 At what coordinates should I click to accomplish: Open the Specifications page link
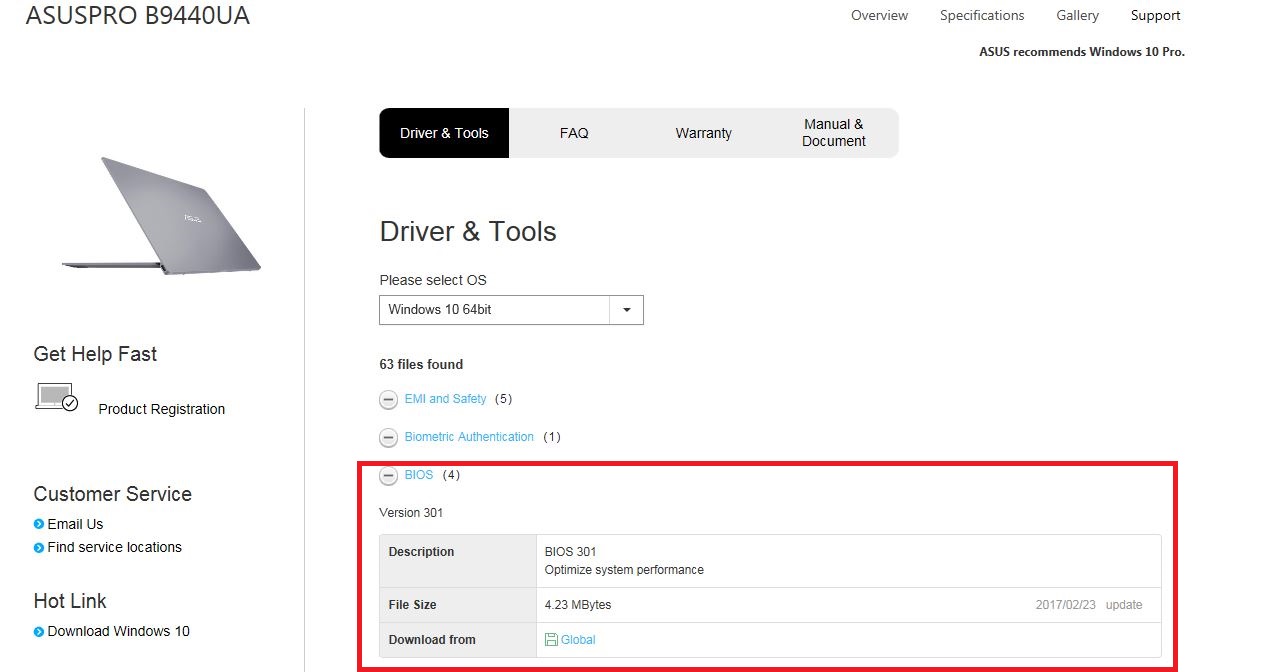(x=982, y=15)
